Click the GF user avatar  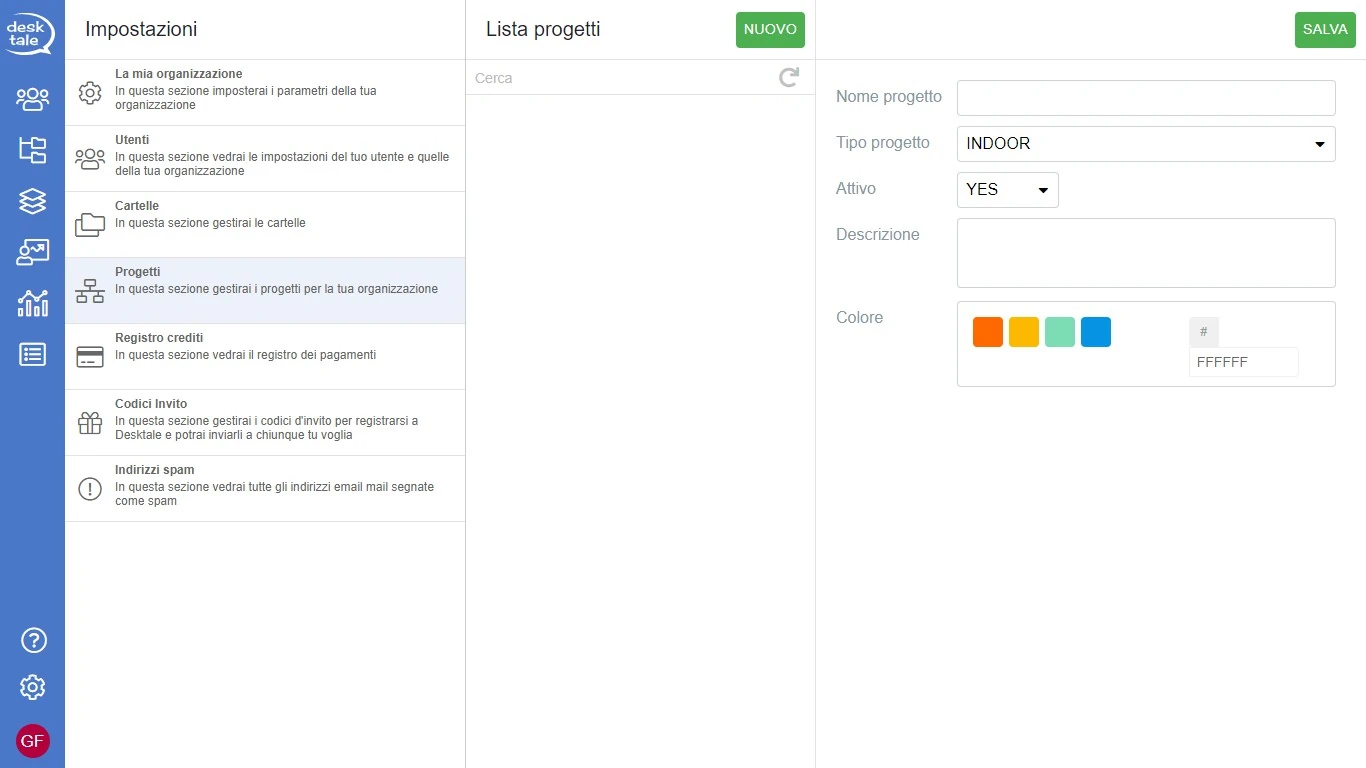point(33,741)
